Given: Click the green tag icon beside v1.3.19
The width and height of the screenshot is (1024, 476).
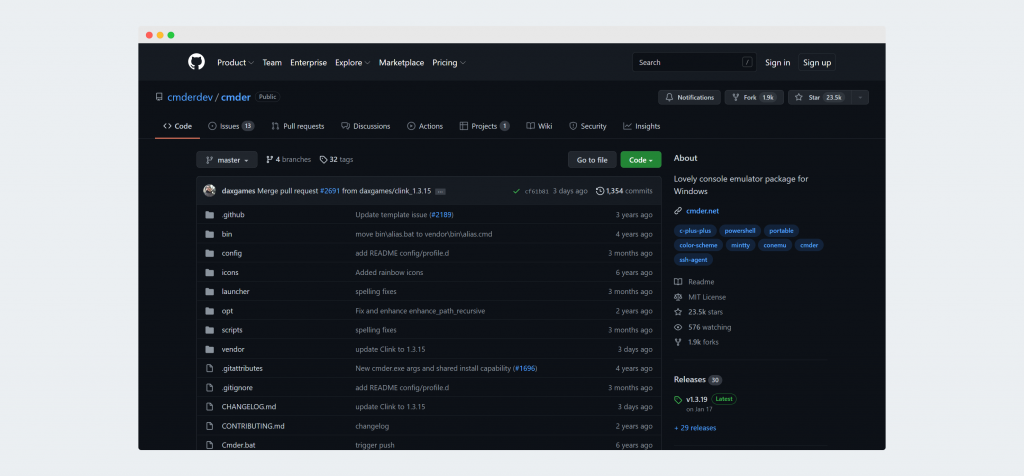Looking at the screenshot, I should coord(678,400).
